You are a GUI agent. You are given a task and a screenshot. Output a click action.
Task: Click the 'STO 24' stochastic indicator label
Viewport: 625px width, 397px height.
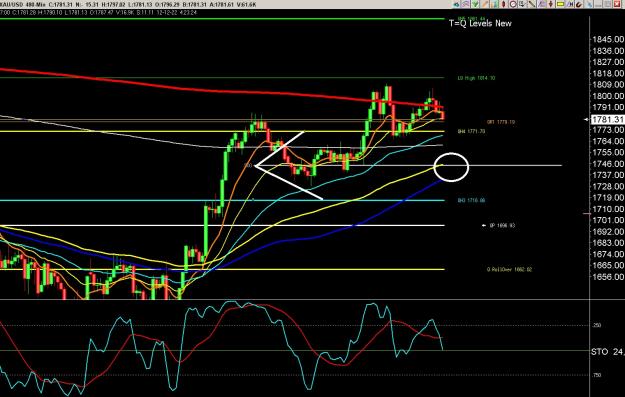607,352
